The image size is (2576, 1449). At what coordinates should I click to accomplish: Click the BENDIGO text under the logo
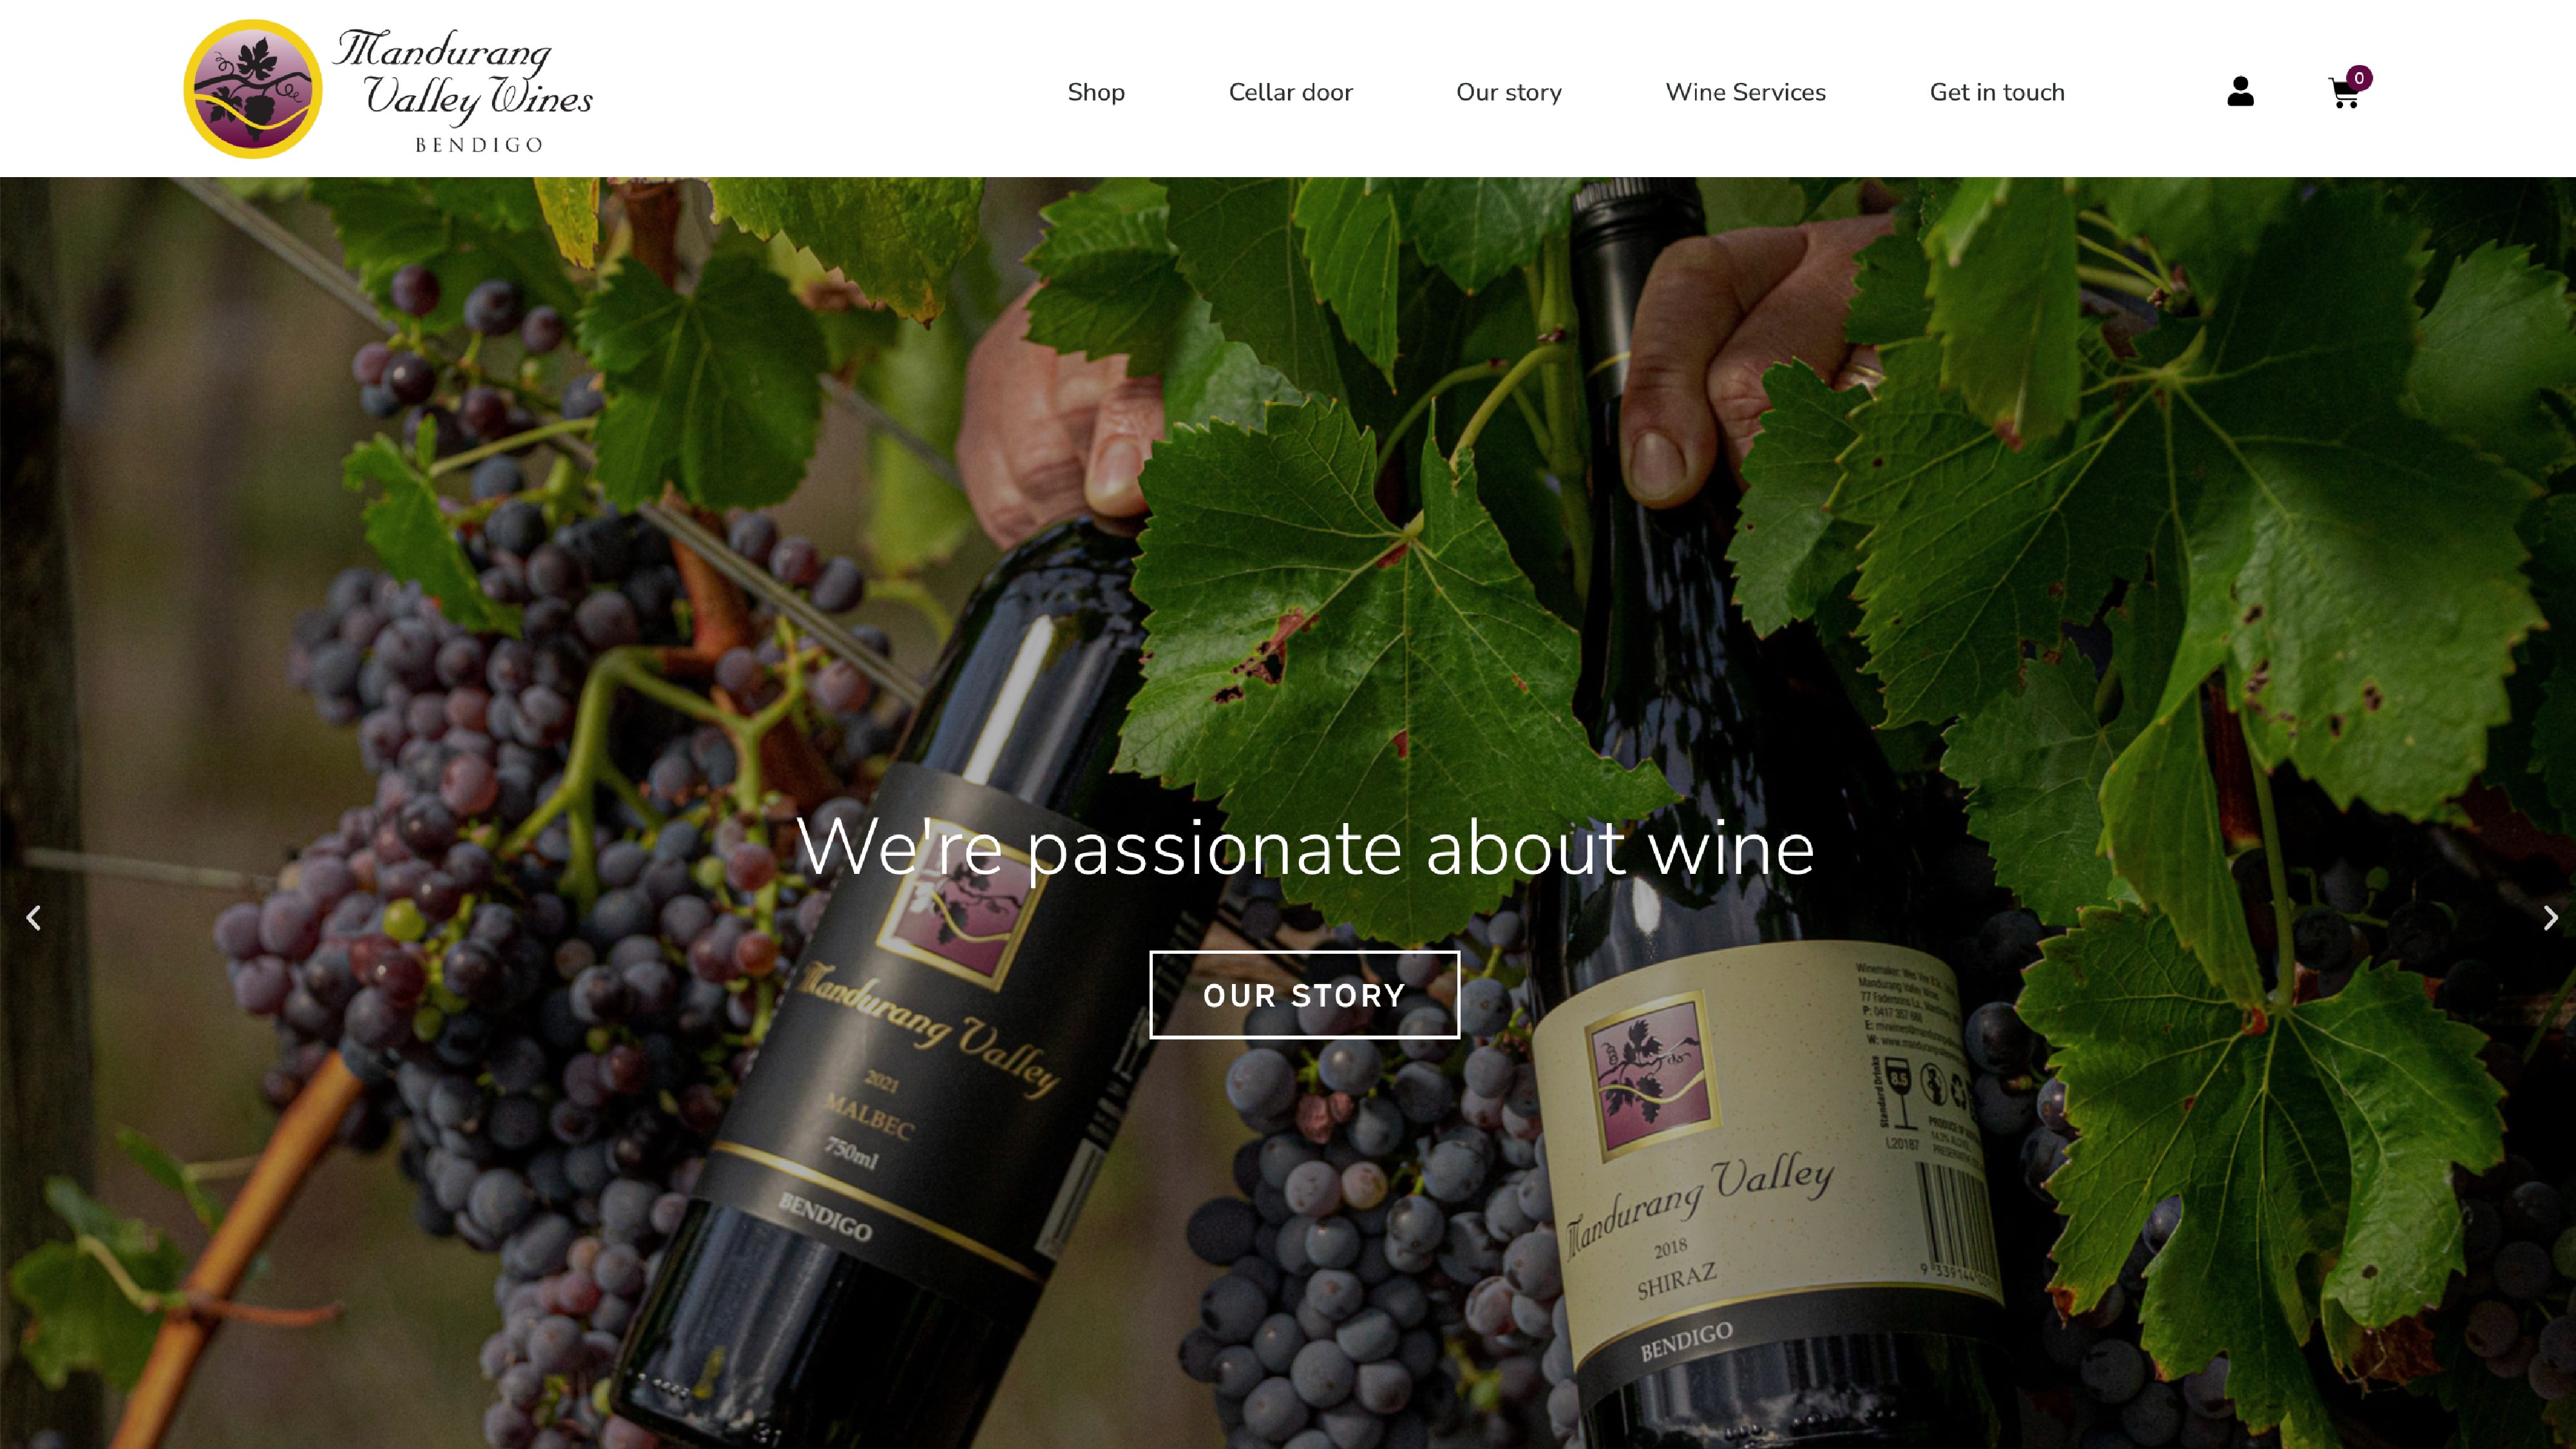click(479, 145)
